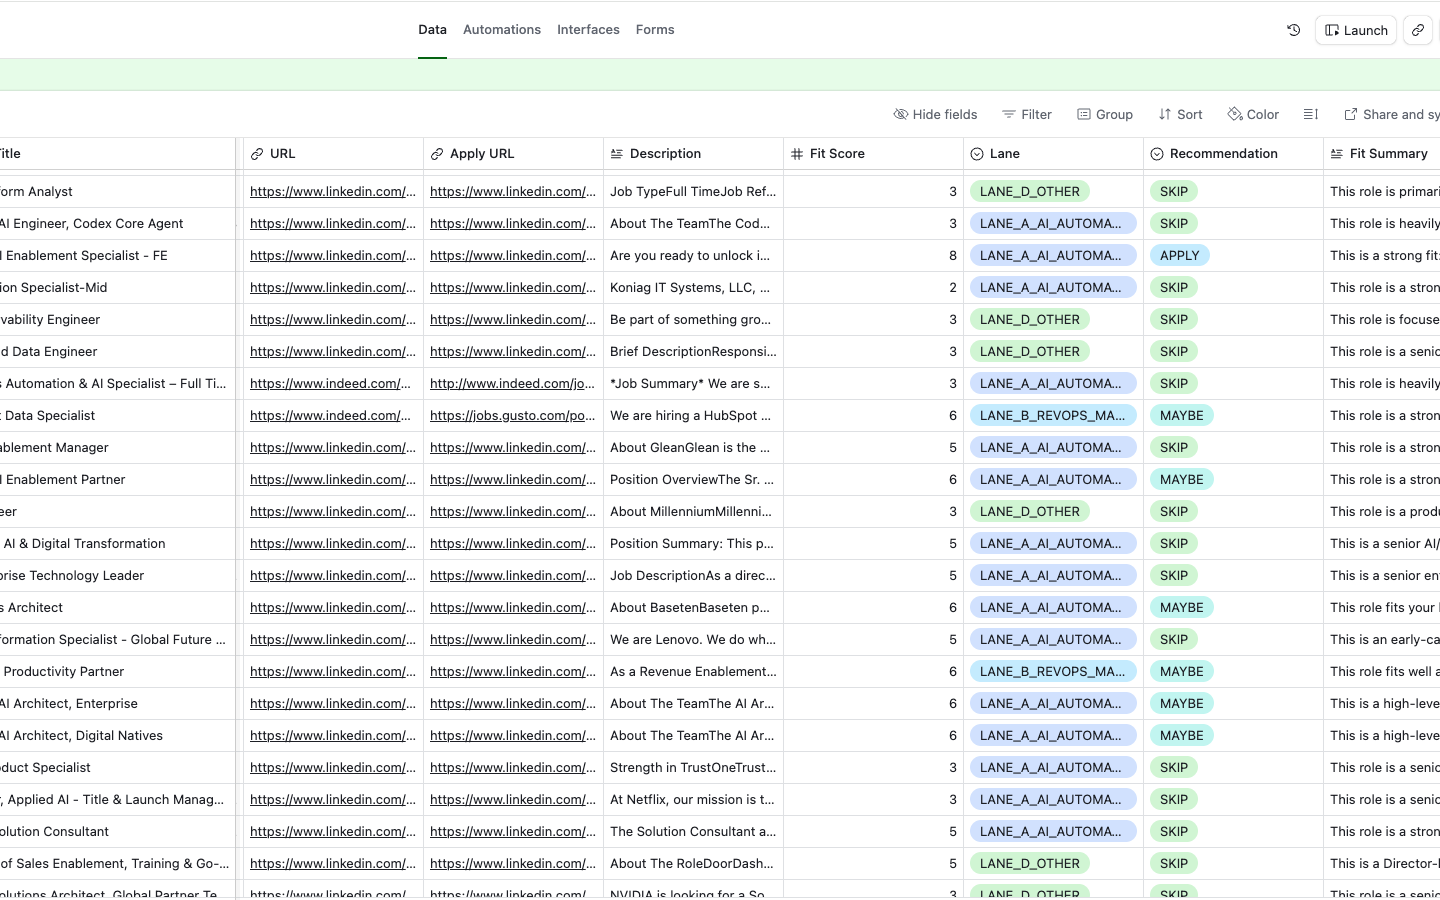The width and height of the screenshot is (1440, 900).
Task: Click single-select icon in Recommendation header
Action: tap(1157, 154)
